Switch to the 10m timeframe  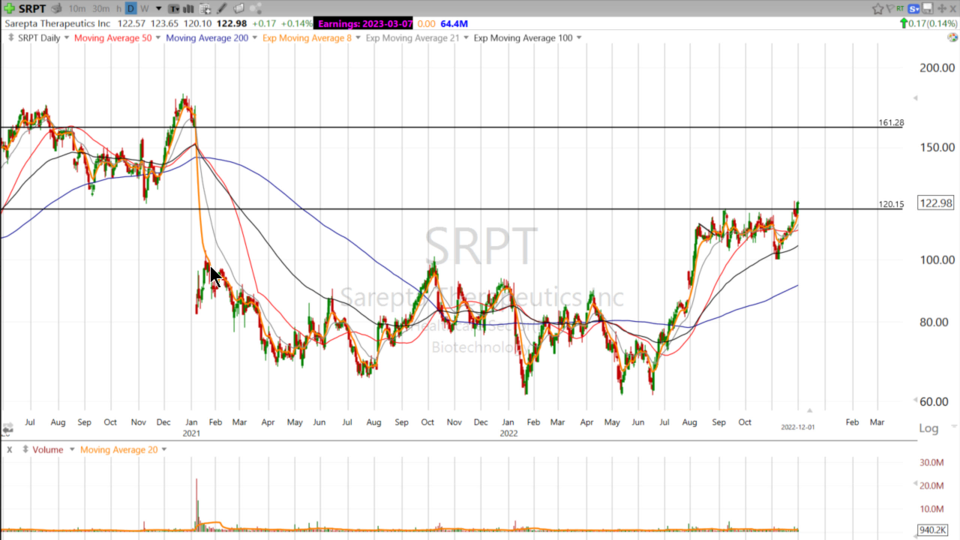(x=77, y=9)
